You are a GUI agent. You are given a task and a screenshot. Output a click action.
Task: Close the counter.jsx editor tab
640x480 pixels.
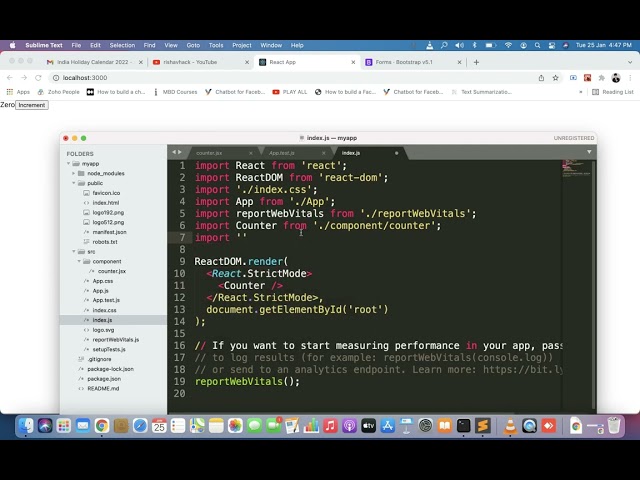tap(251, 153)
